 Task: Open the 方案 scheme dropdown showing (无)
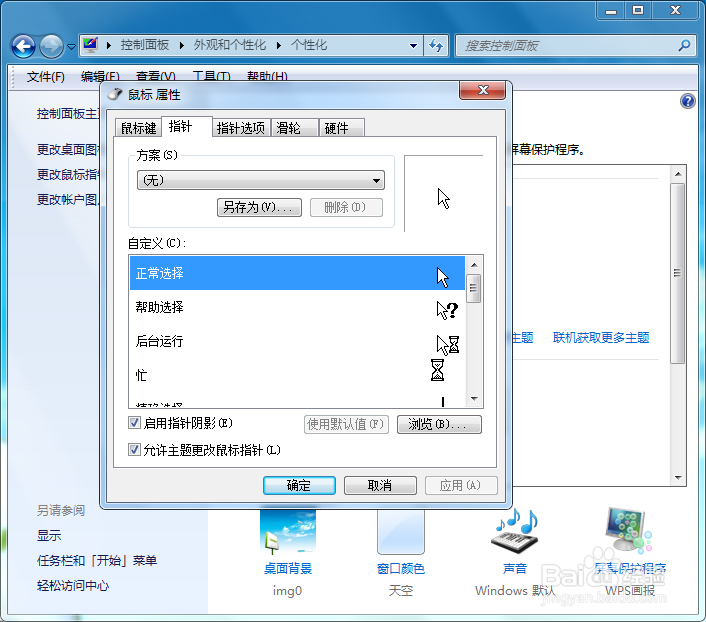click(x=261, y=180)
